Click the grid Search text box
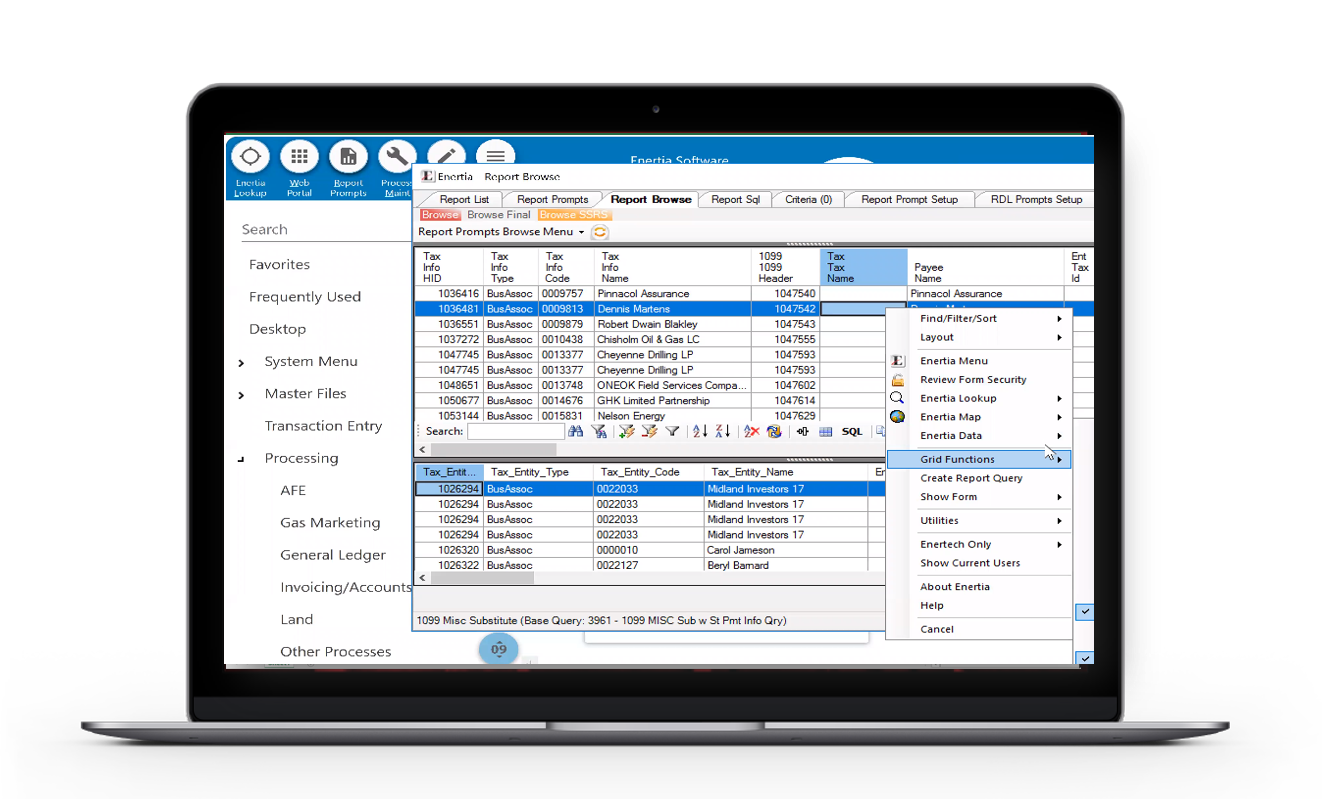Viewport: 1322px width, 799px height. 516,431
